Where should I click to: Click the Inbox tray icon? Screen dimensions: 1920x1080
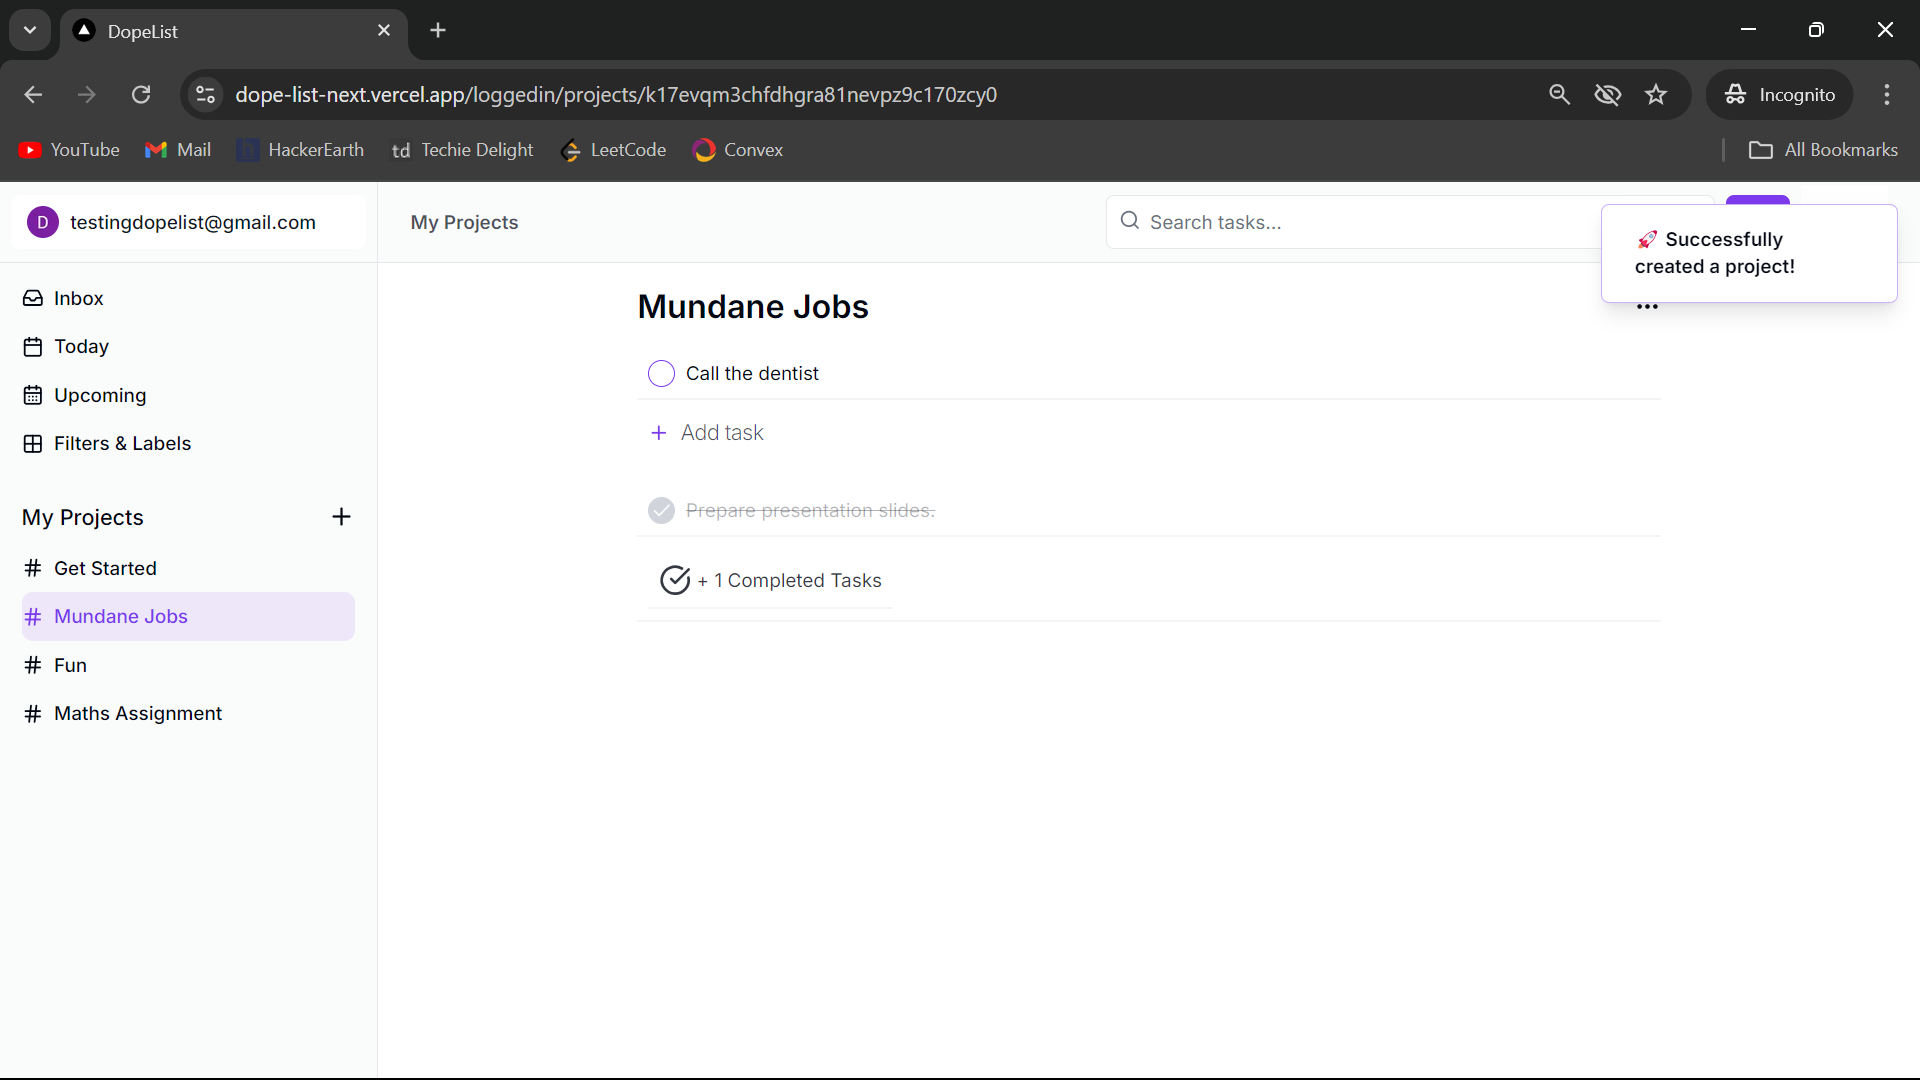pos(33,298)
